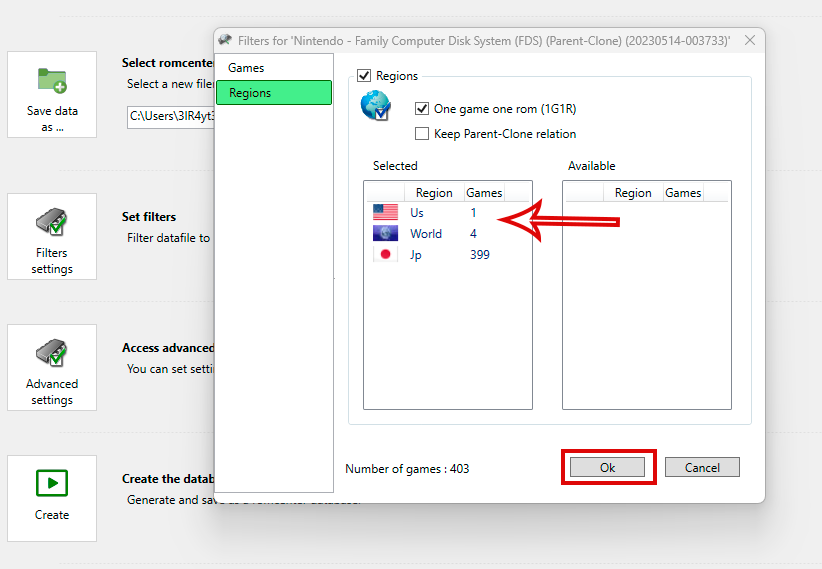
Task: Uncheck One game one rom (1G1R)
Action: [x=421, y=109]
